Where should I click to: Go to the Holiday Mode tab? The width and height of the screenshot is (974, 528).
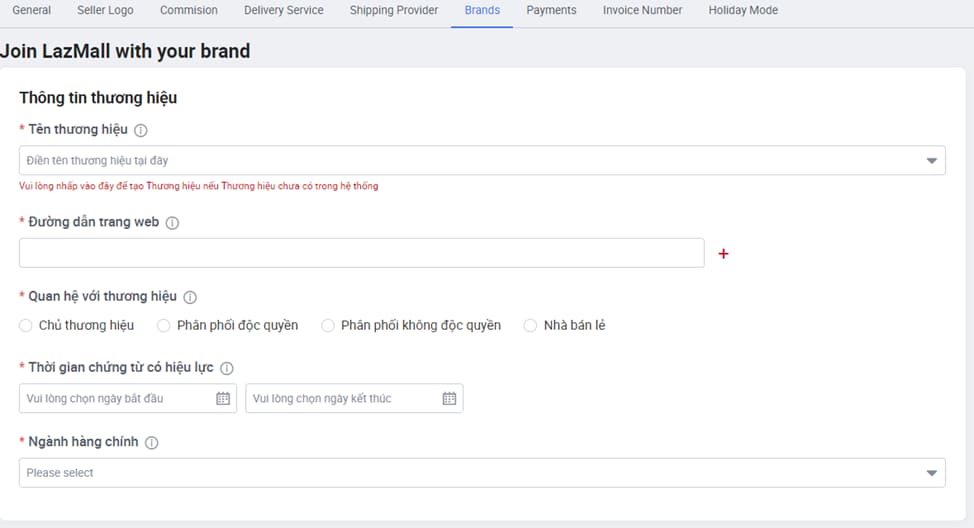coord(742,10)
